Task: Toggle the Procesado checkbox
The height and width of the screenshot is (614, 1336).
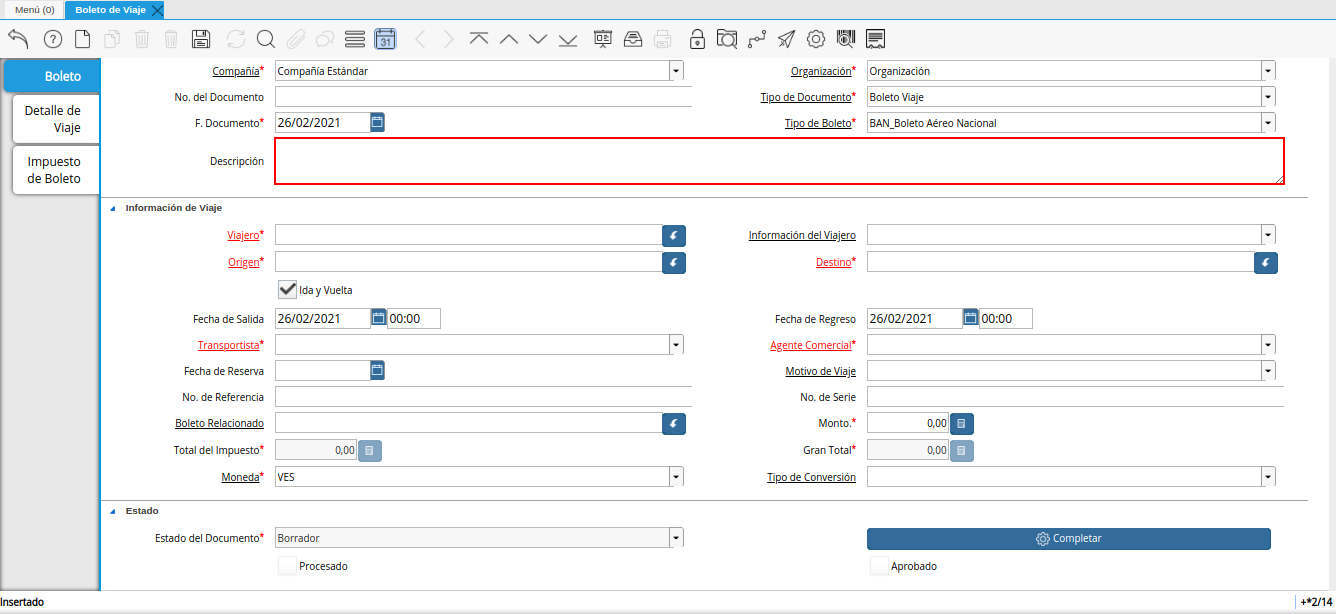Action: [288, 566]
